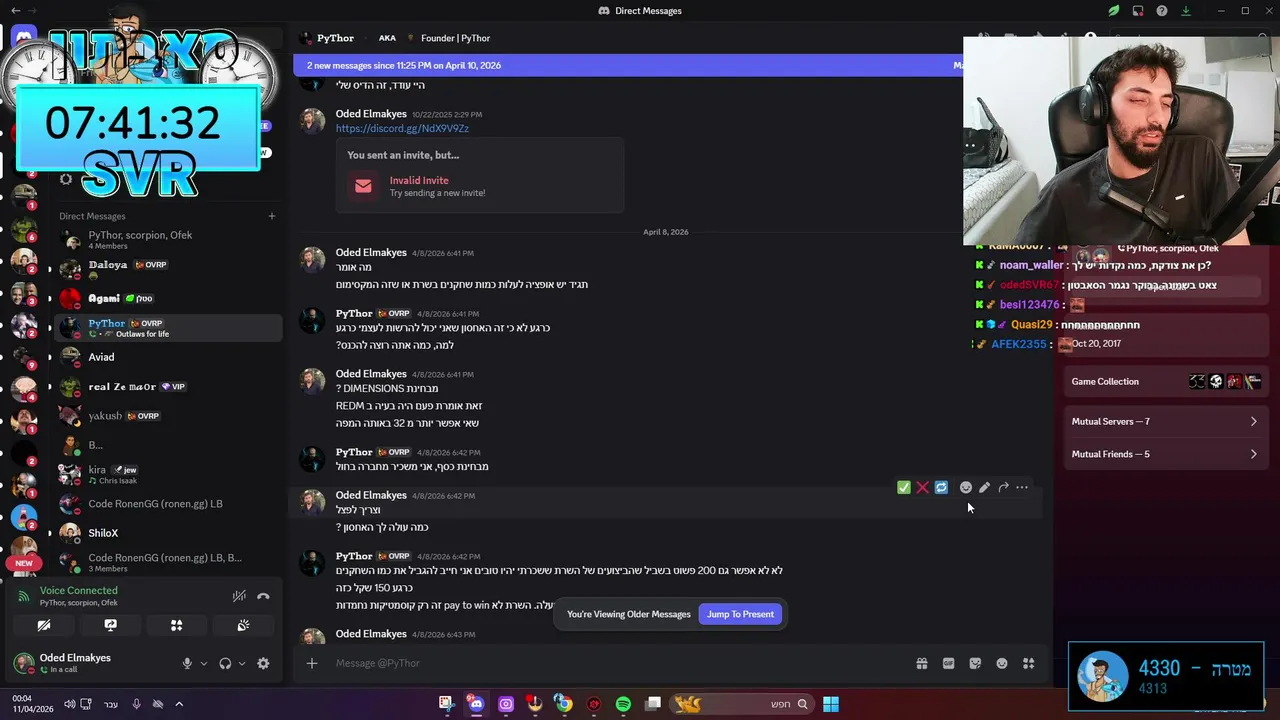Click the green download update icon

pos(1186,11)
